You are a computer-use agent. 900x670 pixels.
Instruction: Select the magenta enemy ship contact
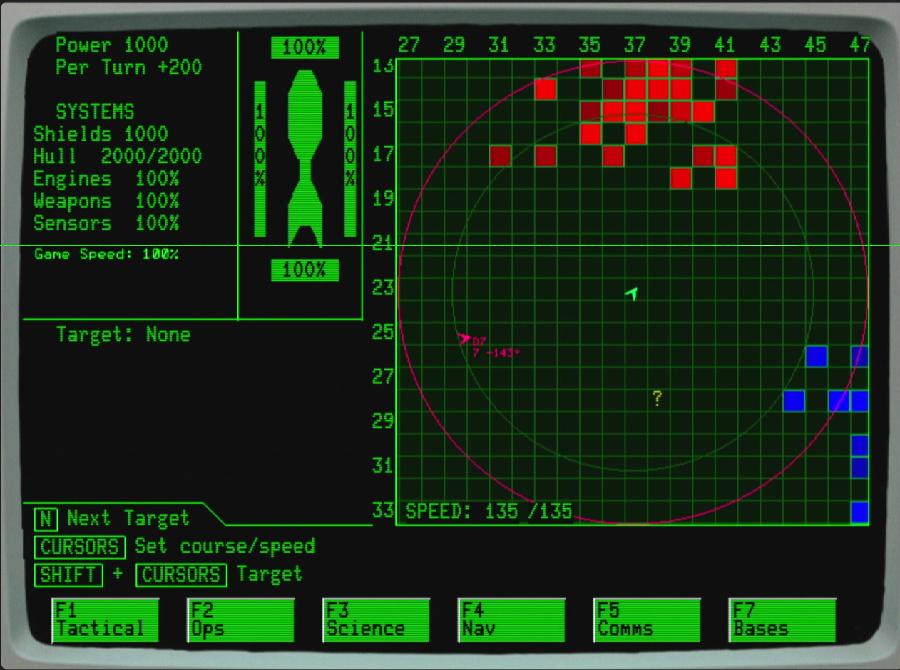point(464,339)
